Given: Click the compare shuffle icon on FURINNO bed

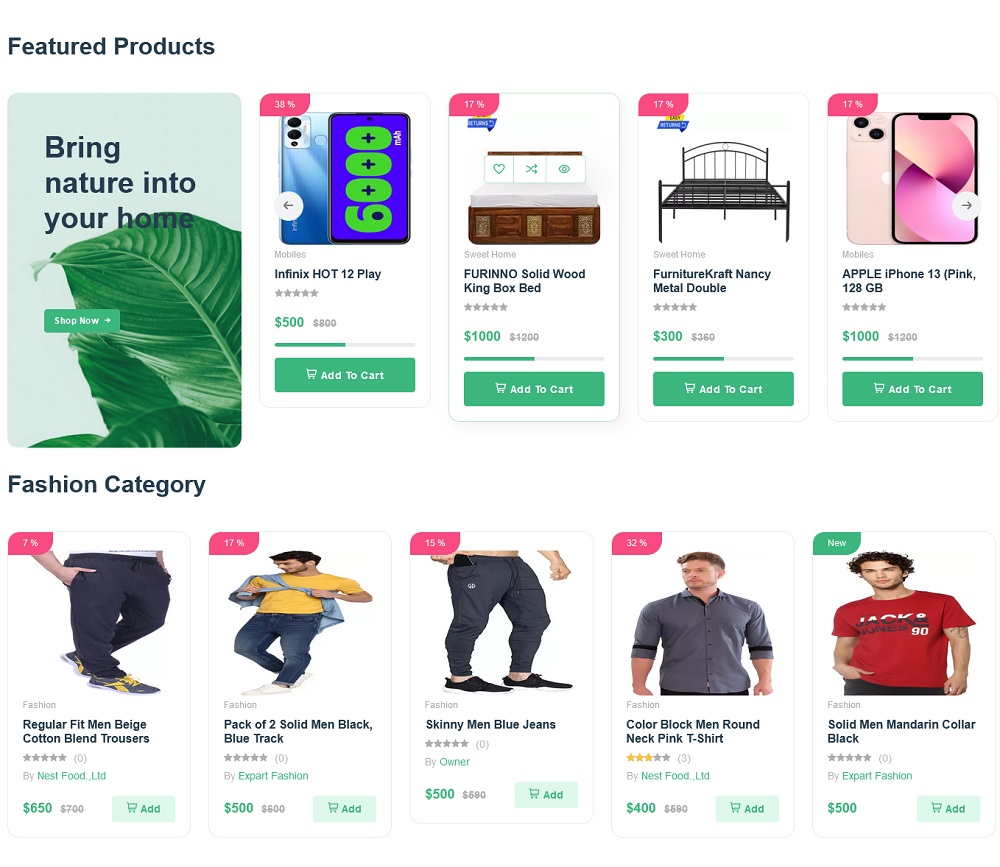Looking at the screenshot, I should tap(531, 169).
